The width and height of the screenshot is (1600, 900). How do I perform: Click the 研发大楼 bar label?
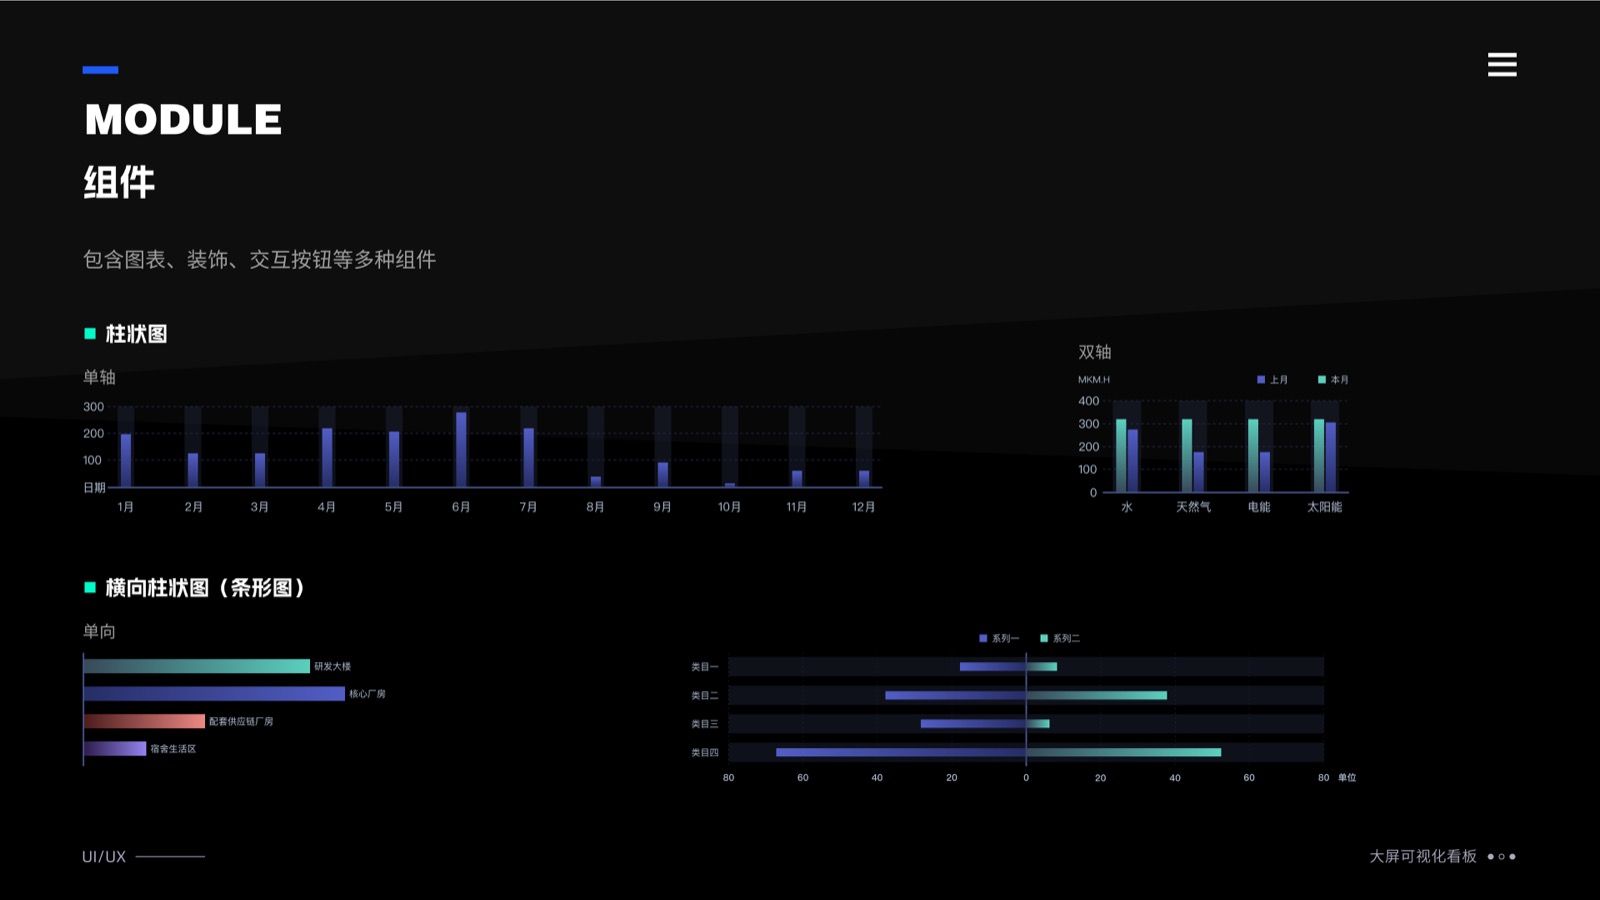[333, 666]
